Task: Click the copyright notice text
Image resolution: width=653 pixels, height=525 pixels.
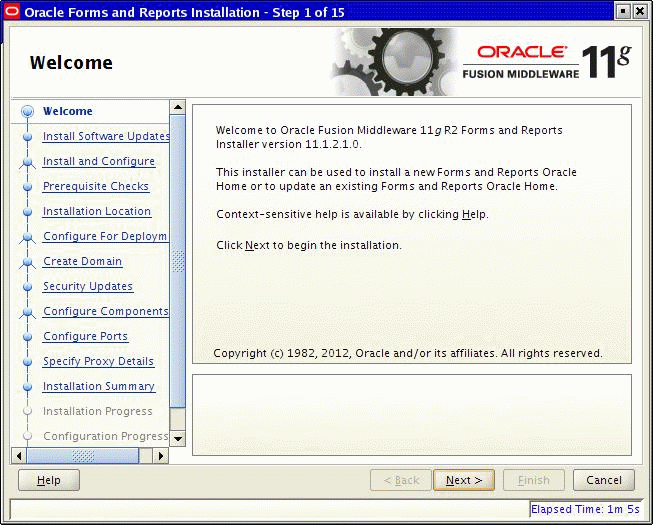Action: [408, 353]
